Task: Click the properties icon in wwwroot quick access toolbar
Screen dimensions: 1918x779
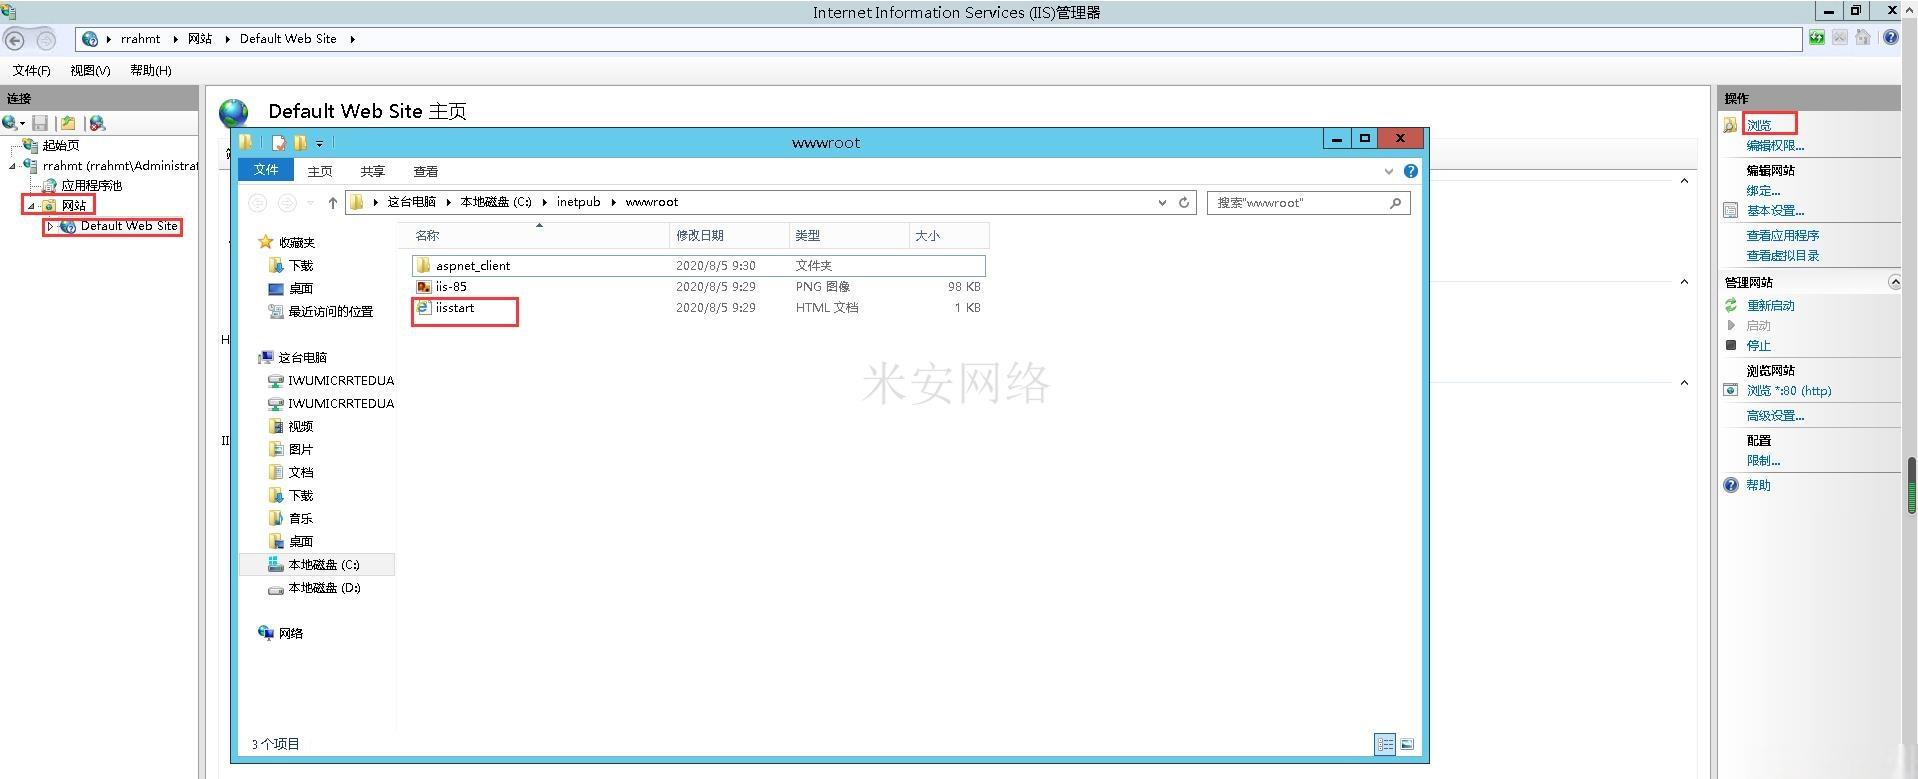Action: click(279, 143)
